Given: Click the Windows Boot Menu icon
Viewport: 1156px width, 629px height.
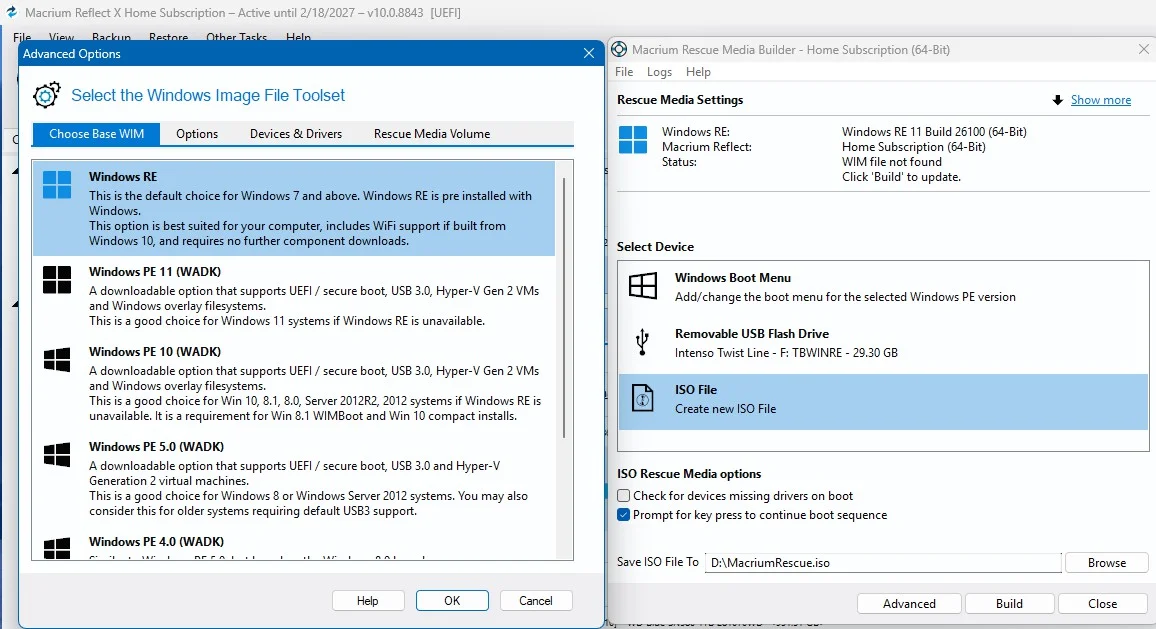Looking at the screenshot, I should click(642, 285).
